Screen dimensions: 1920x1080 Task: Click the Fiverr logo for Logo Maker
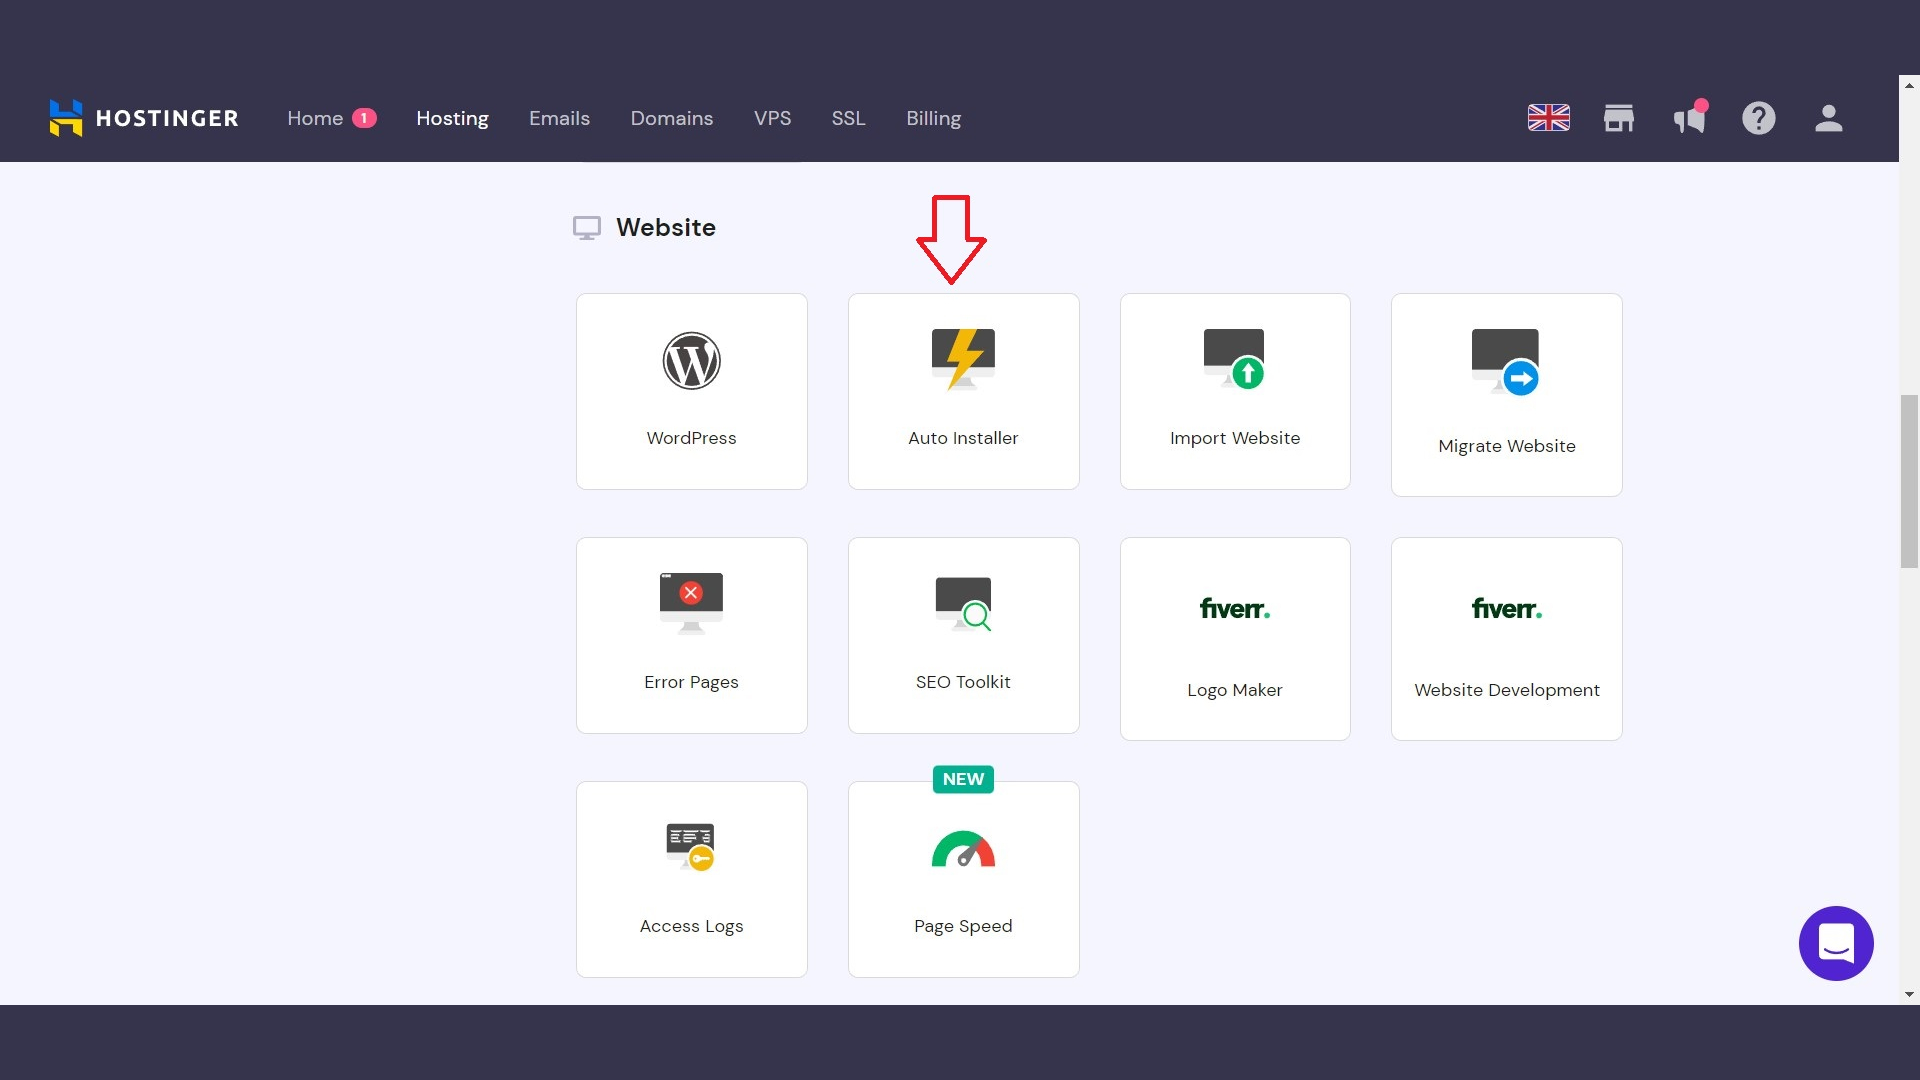click(x=1235, y=608)
